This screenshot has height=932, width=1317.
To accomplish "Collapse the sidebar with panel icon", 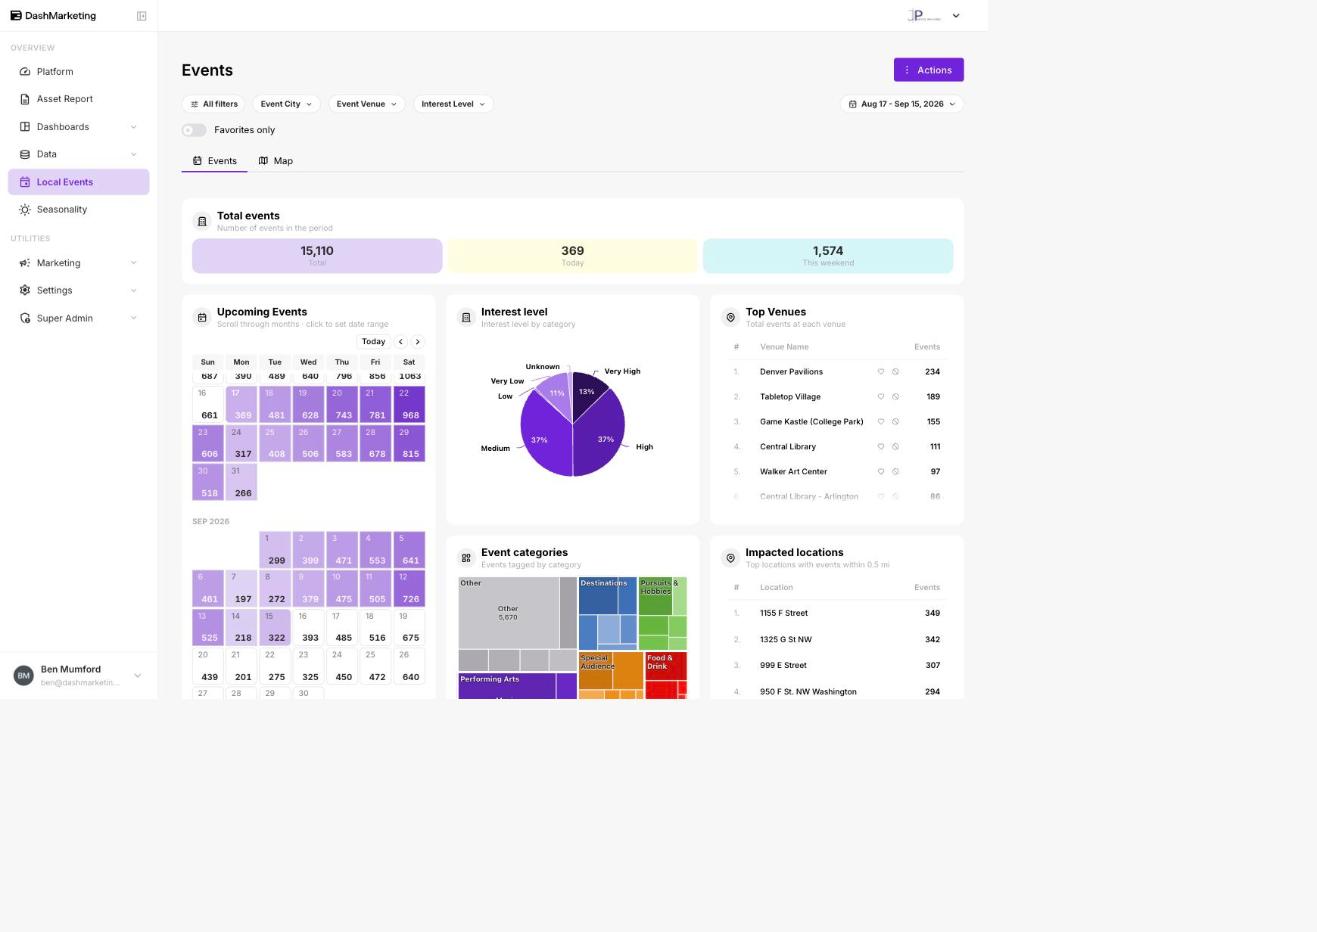I will coord(141,16).
